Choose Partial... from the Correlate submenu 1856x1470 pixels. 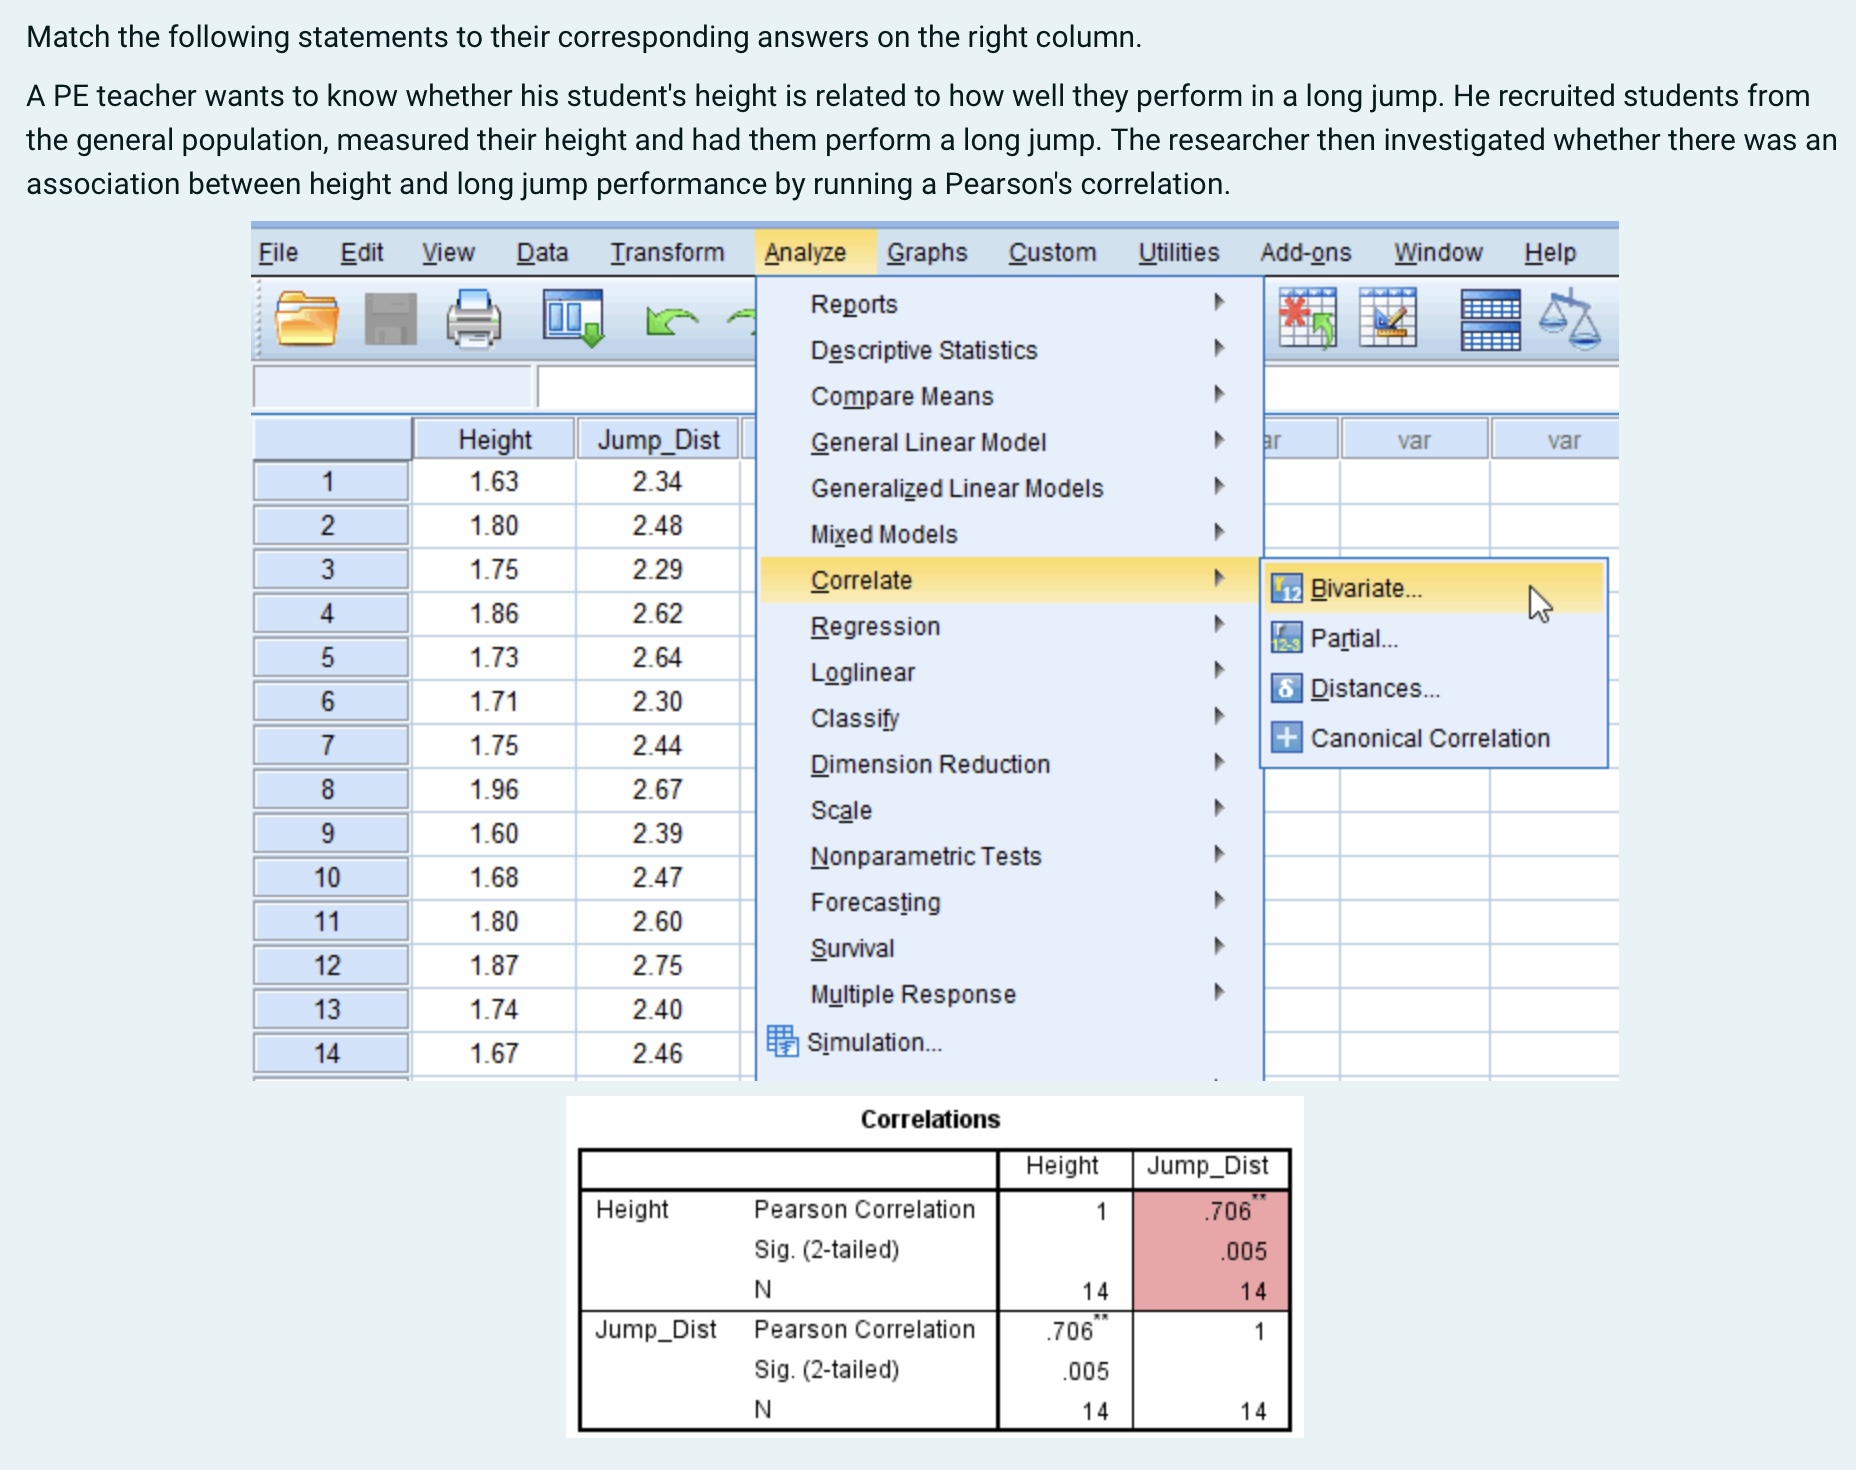1434,638
